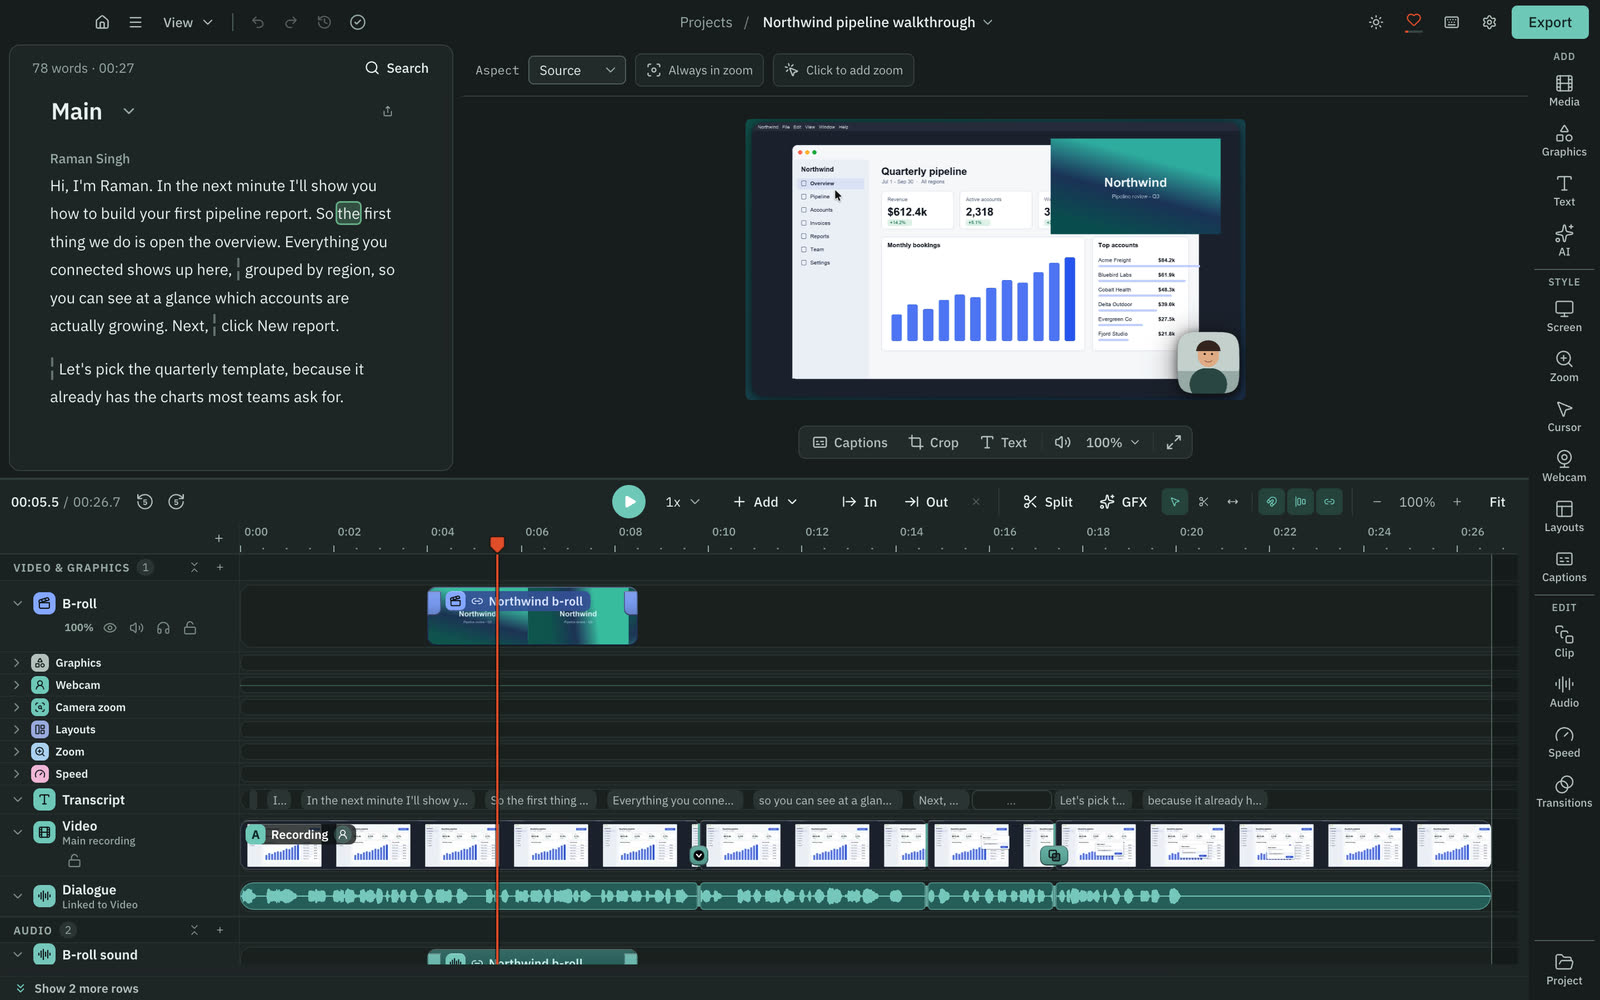The image size is (1600, 1000).
Task: Open the Layouts panel in sidebar
Action: (x=1564, y=516)
